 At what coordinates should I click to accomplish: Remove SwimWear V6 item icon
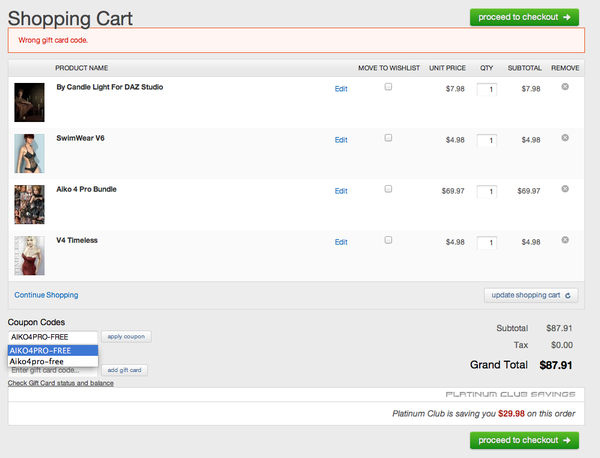[565, 137]
